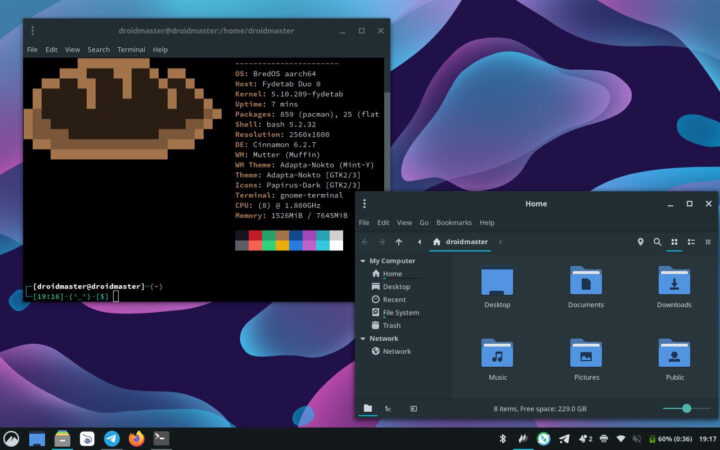
Task: Select File System in the sidebar
Action: pos(400,312)
